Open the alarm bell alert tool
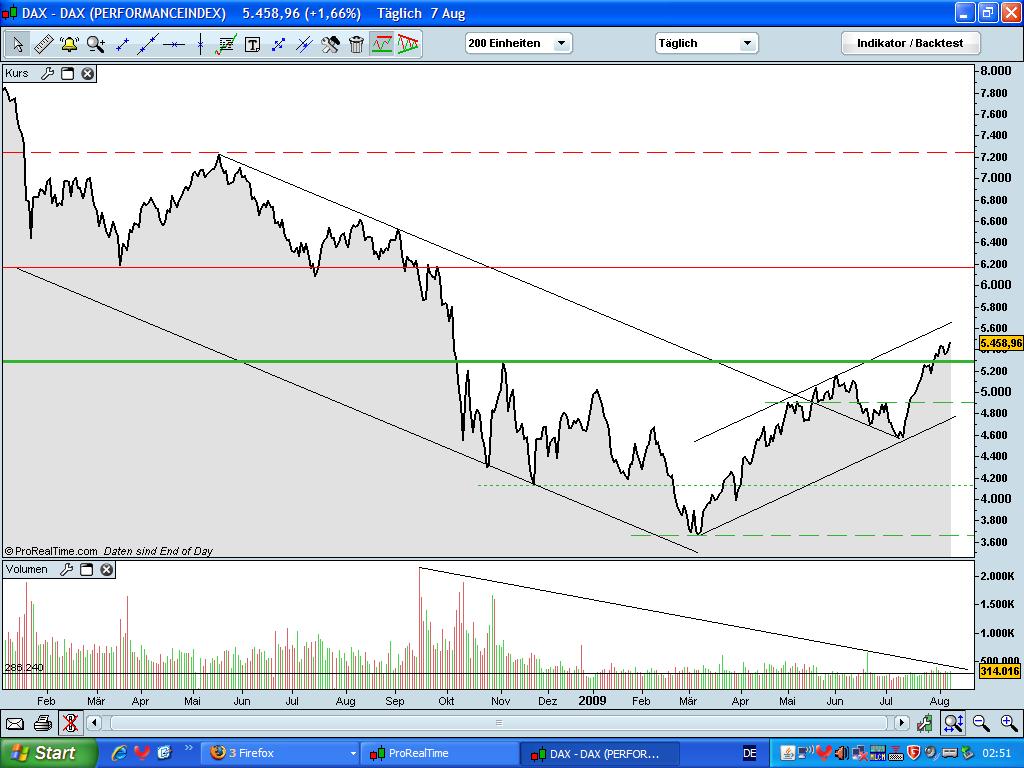 [69, 44]
